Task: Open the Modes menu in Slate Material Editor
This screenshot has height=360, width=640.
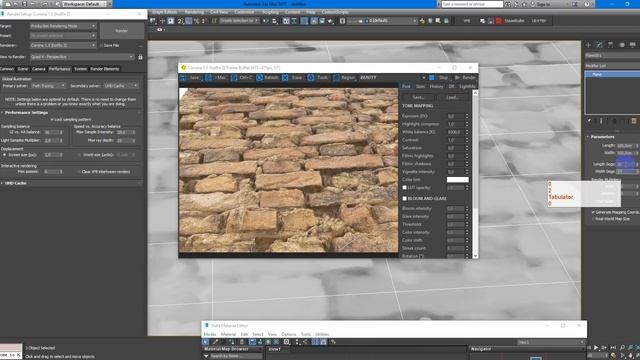Action: tap(210, 334)
